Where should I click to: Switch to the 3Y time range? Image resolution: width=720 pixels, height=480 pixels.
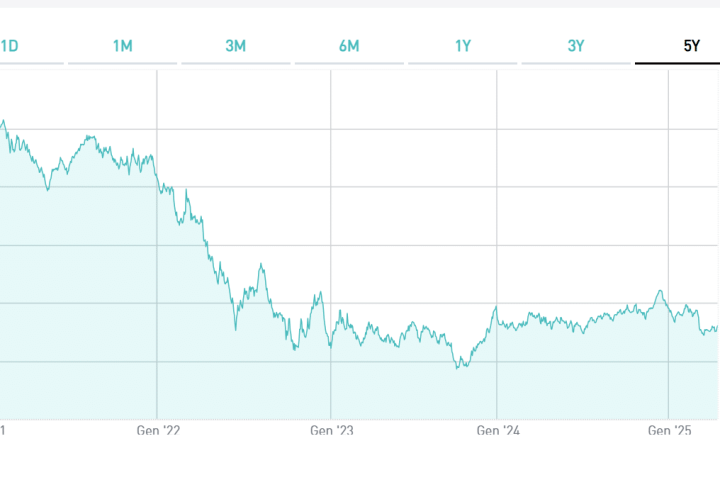(x=576, y=45)
